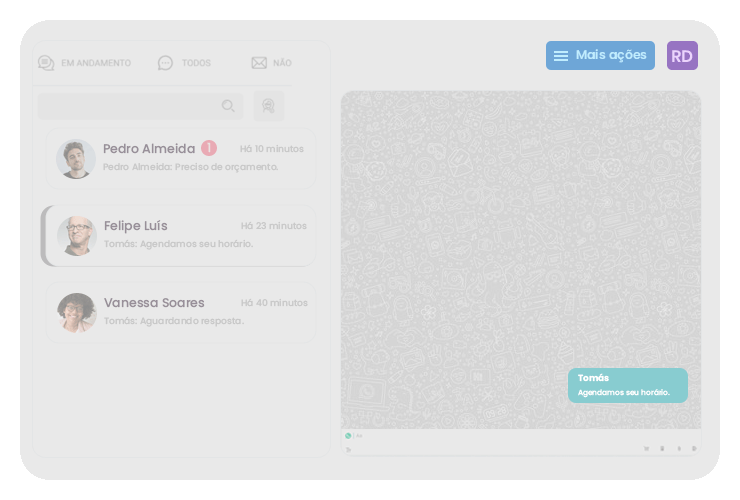Click green emoji icon in message box

coord(348,436)
